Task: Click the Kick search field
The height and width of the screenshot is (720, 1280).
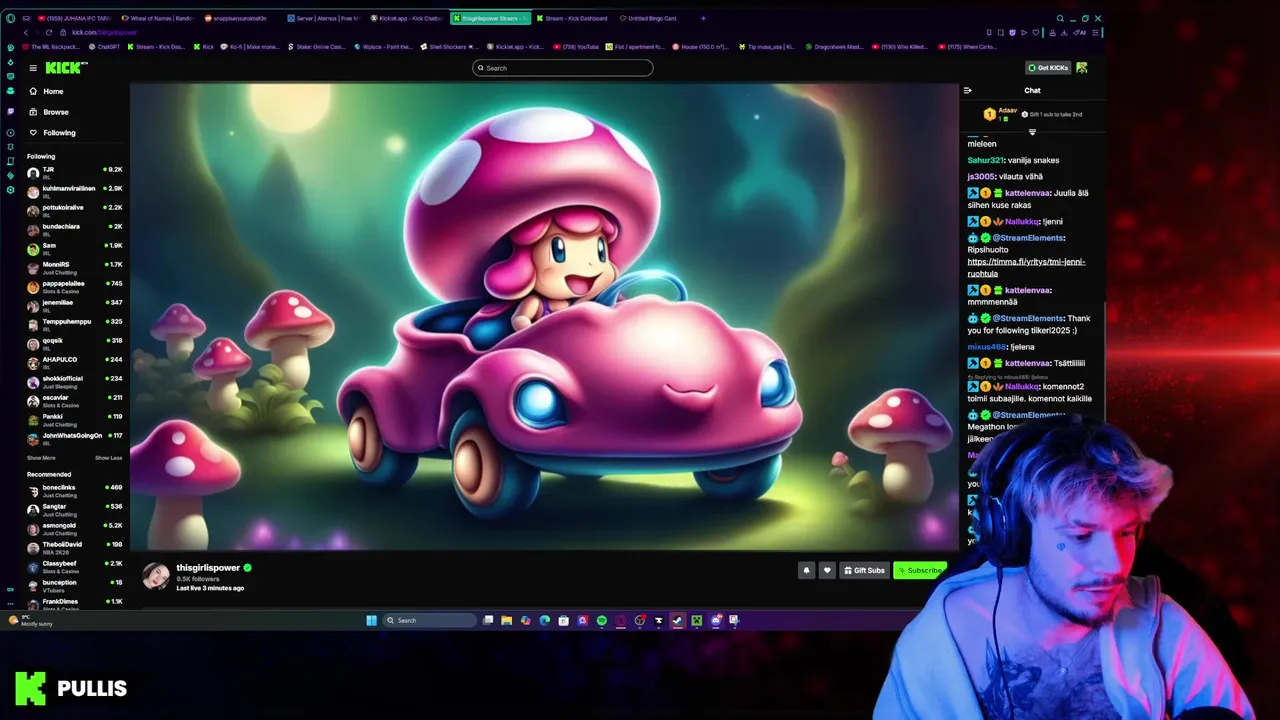Action: pyautogui.click(x=562, y=68)
